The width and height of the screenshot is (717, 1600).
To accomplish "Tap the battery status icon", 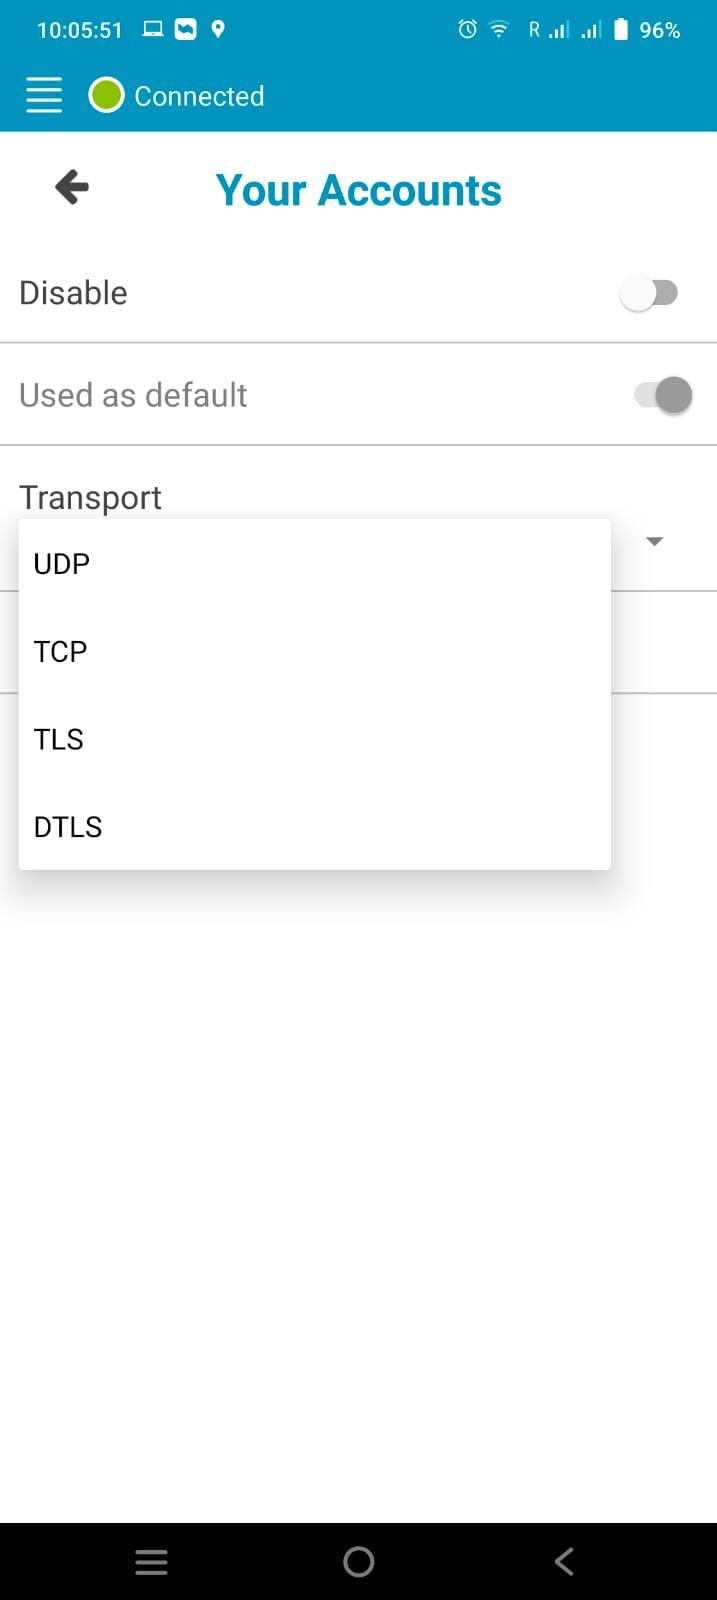I will 621,29.
